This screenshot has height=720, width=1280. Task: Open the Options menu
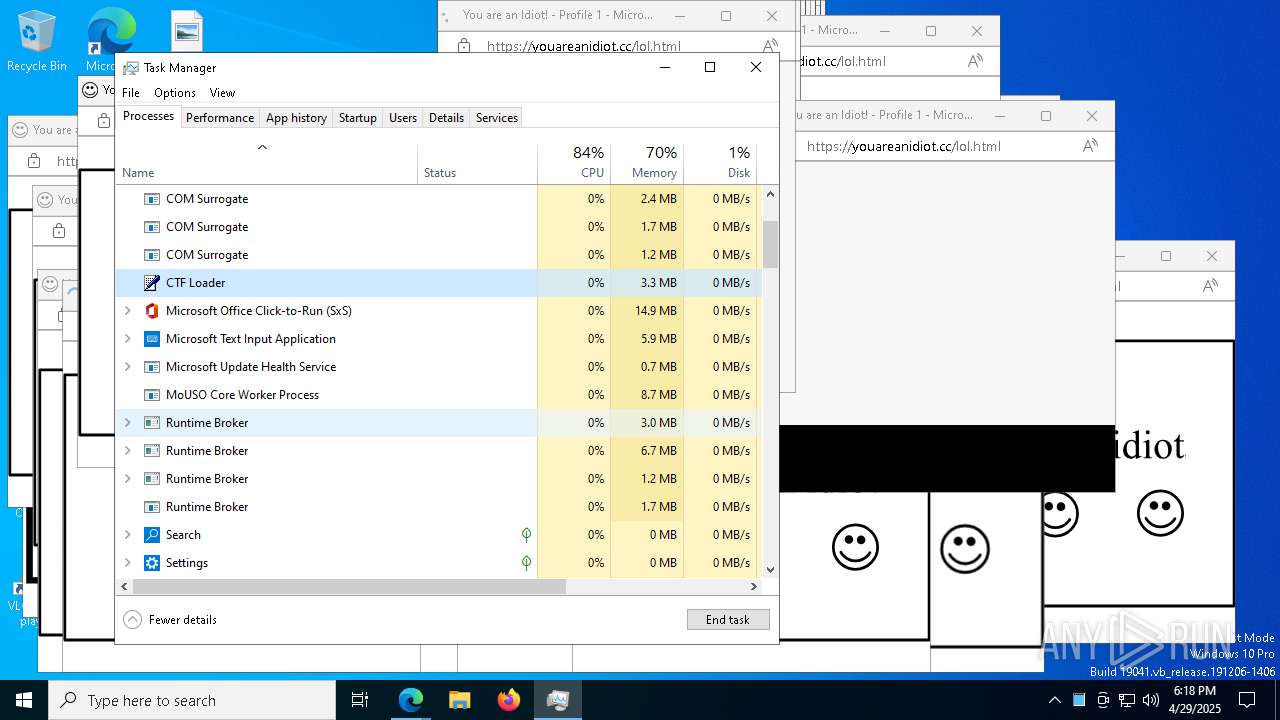pos(175,93)
